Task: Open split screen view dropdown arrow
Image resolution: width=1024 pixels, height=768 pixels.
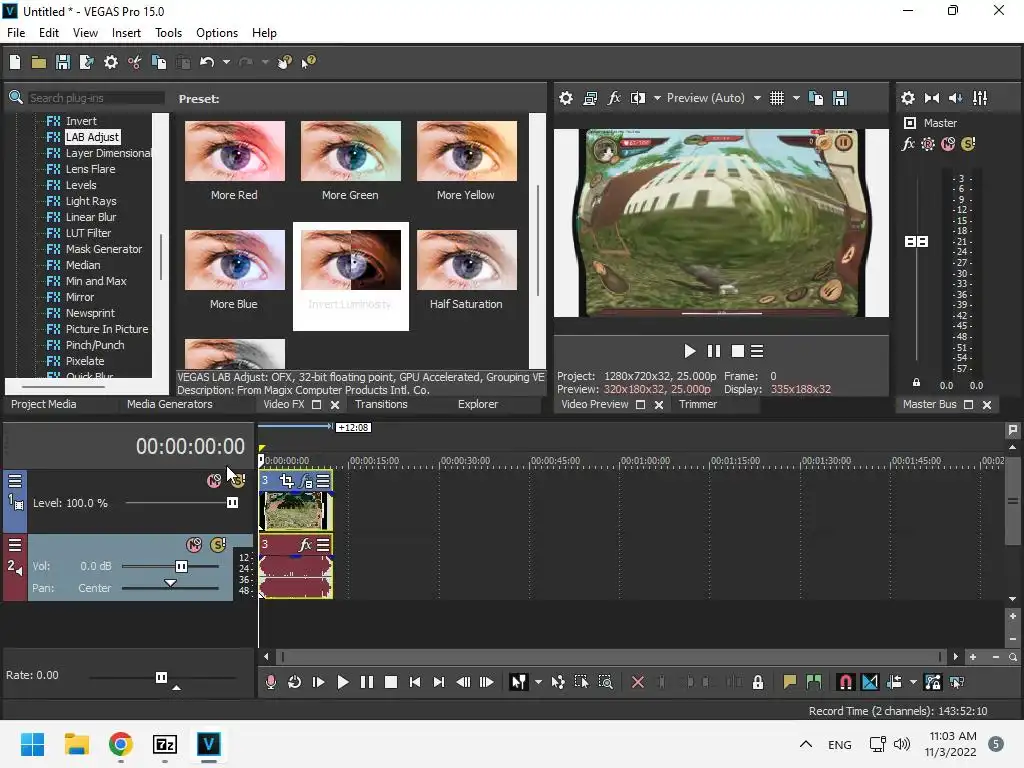Action: pos(657,98)
